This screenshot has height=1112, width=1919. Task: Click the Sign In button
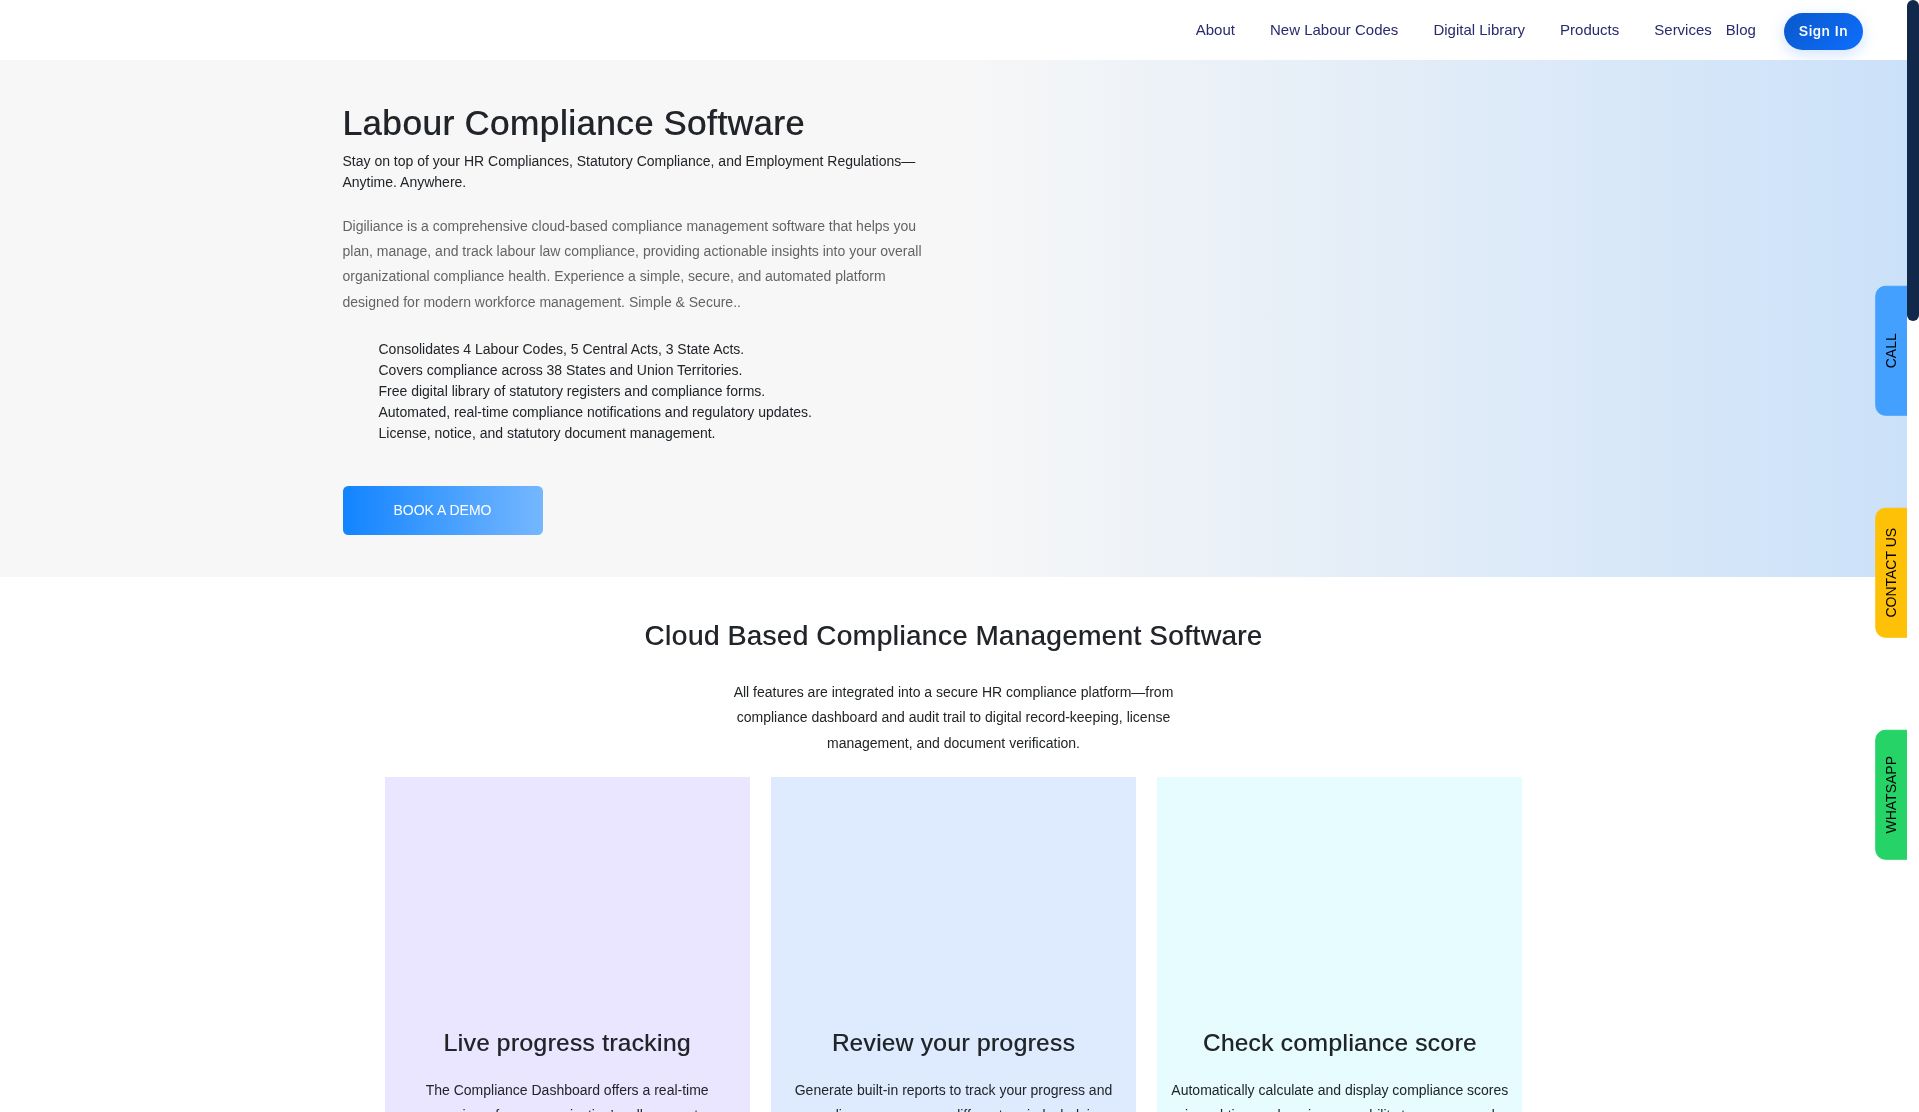[x=1822, y=31]
